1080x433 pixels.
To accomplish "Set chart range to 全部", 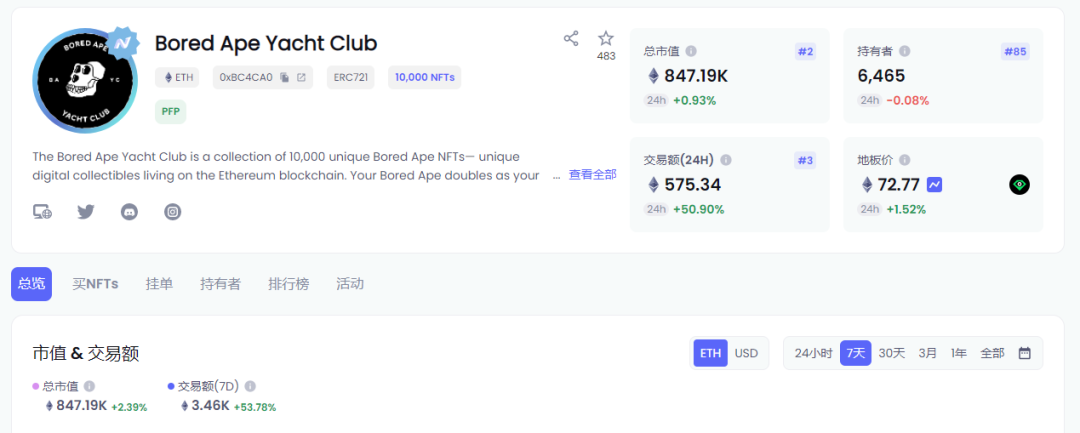I will pyautogui.click(x=992, y=353).
